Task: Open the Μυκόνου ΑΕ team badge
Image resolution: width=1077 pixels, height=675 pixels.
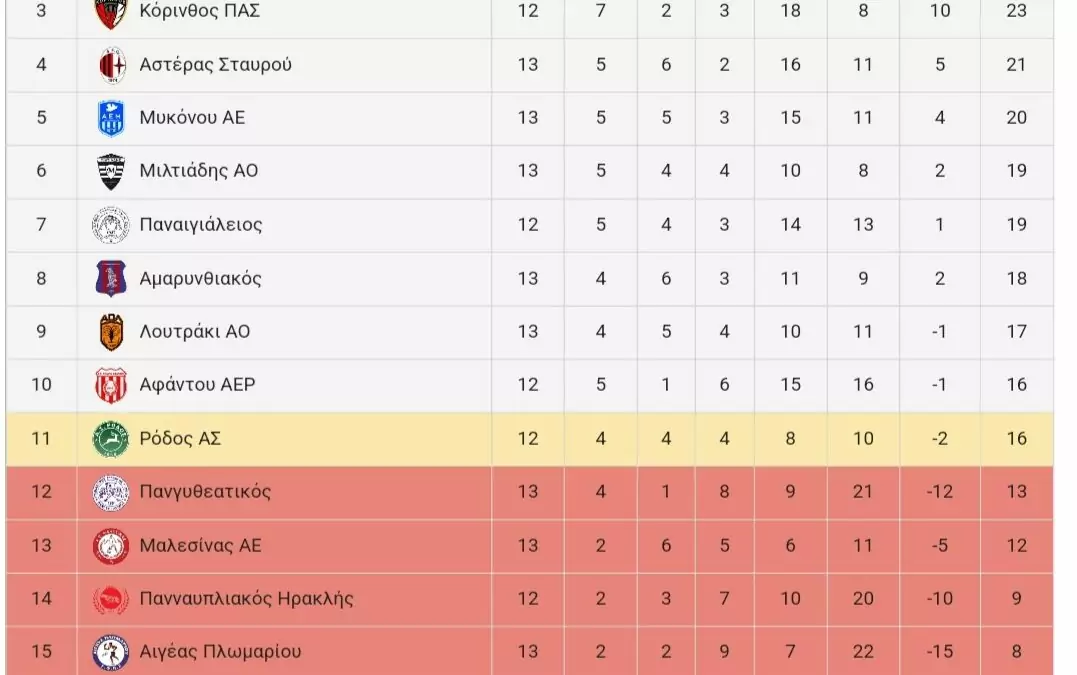Action: (111, 118)
